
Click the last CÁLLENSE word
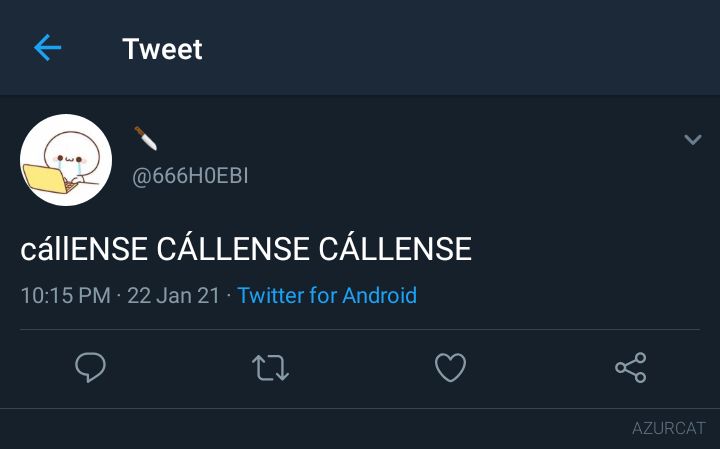click(x=395, y=248)
